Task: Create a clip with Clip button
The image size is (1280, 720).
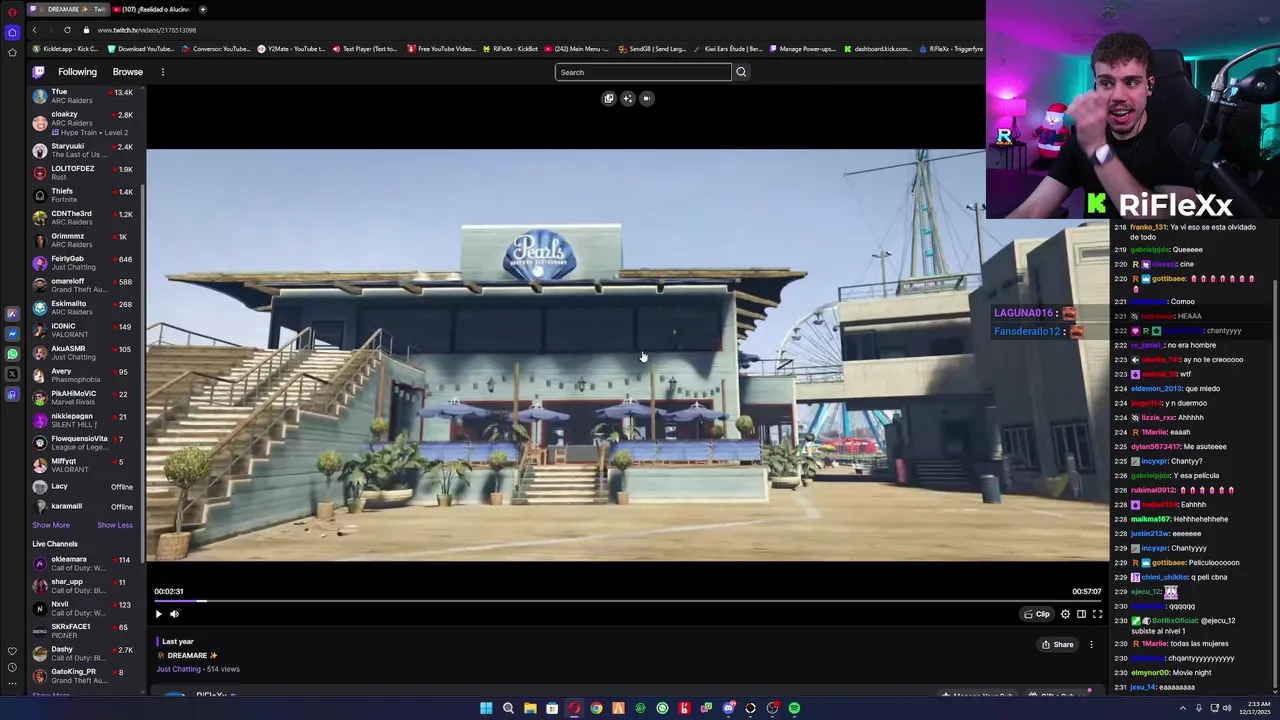Action: pyautogui.click(x=1037, y=614)
